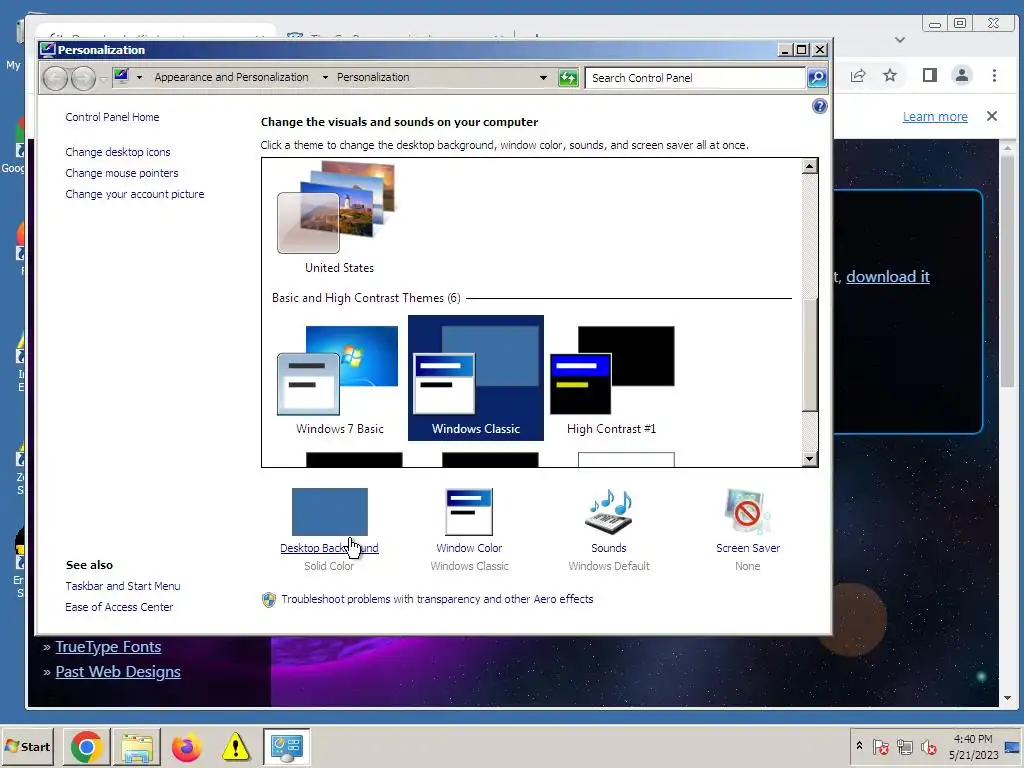Launch Firefox from the taskbar
The width and height of the screenshot is (1024, 768).
pos(186,747)
